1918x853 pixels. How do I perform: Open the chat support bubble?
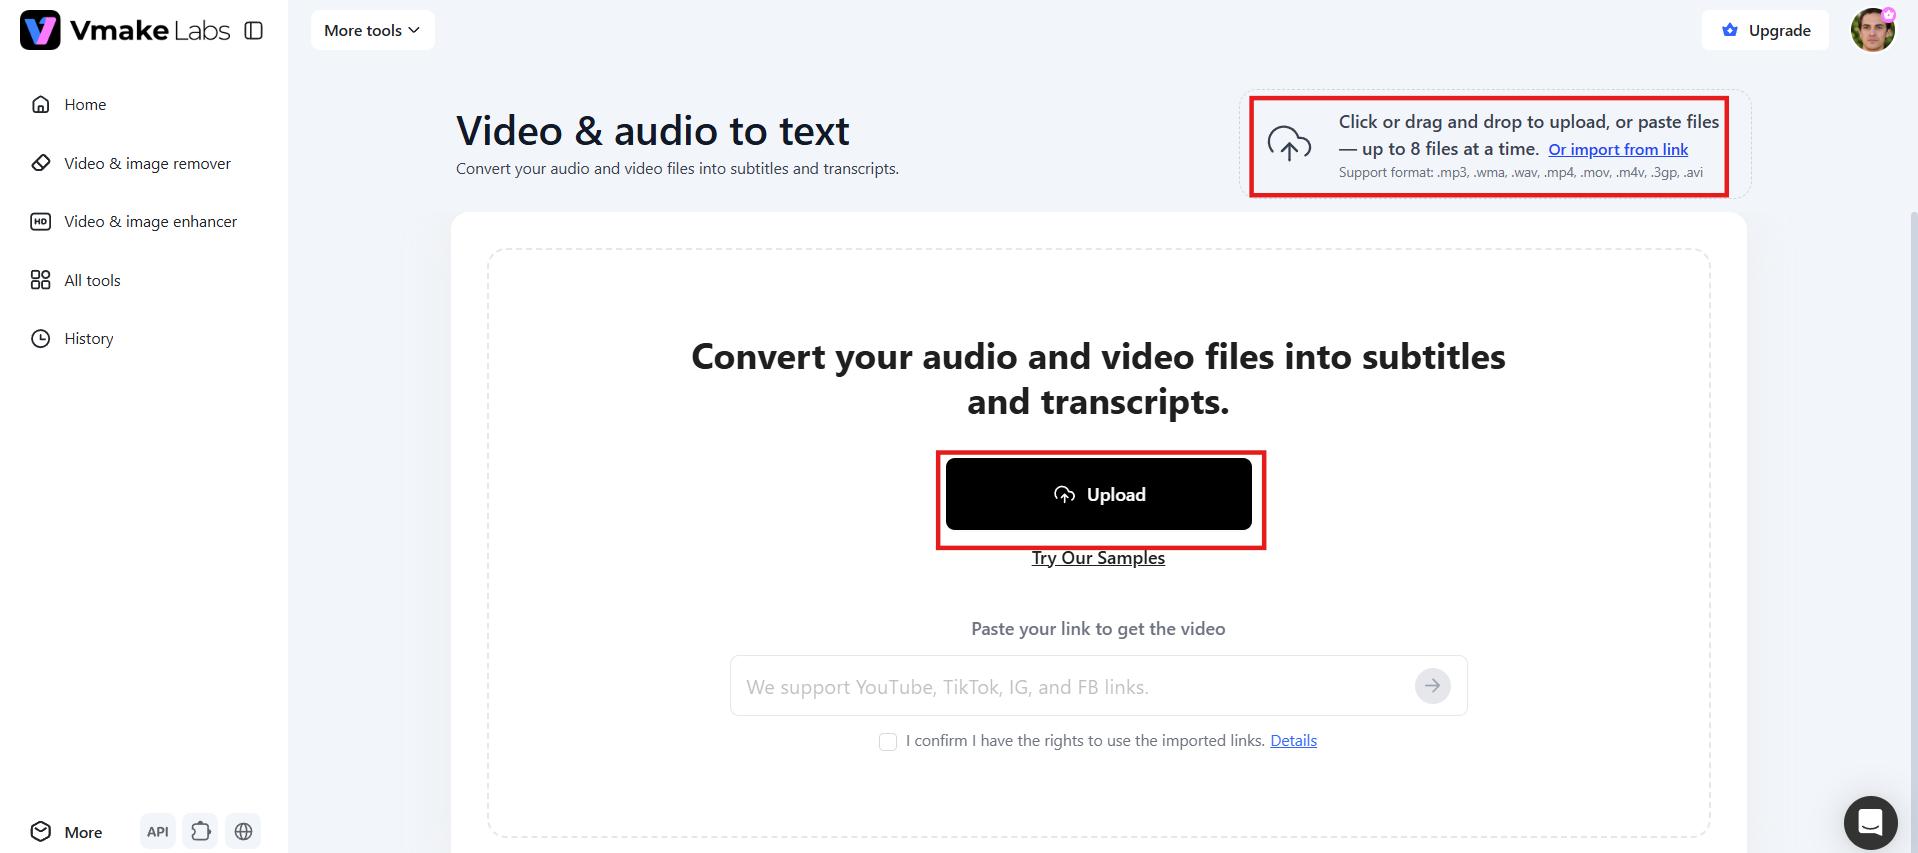(x=1870, y=822)
